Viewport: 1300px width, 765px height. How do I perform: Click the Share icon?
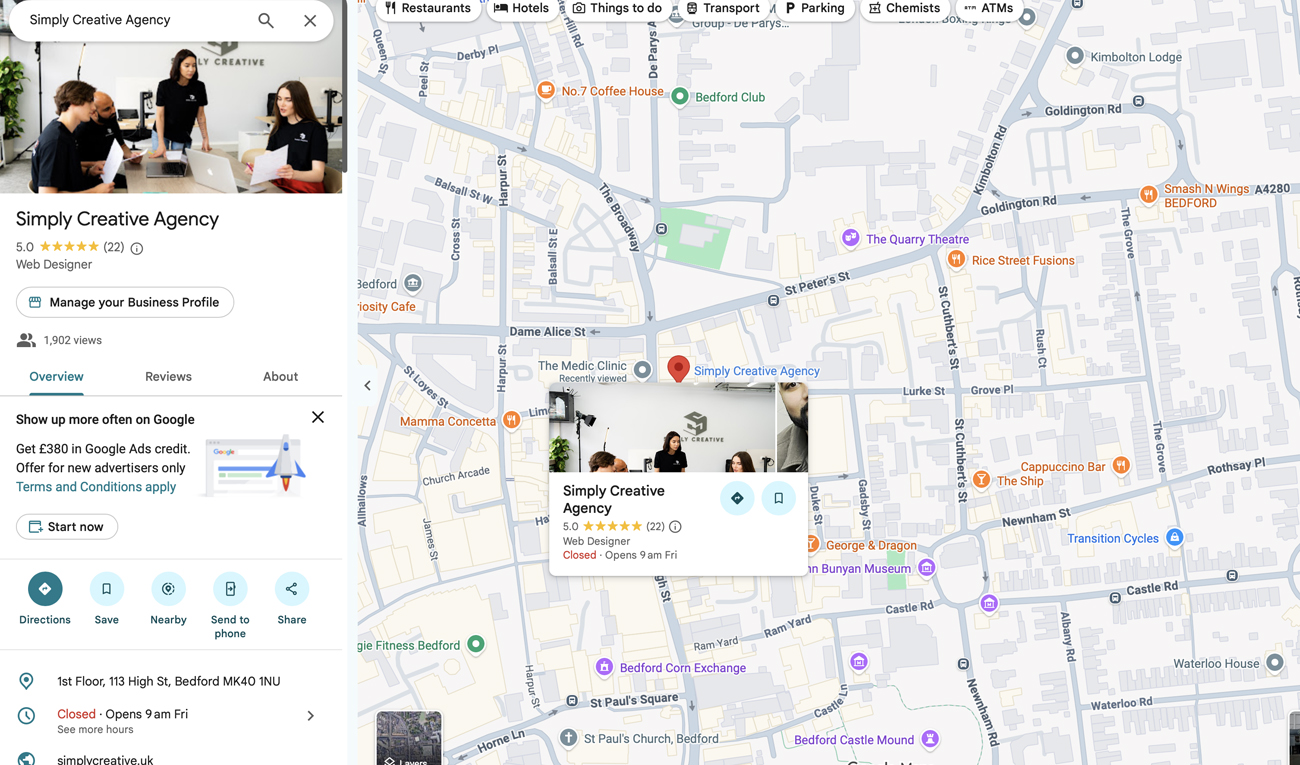point(292,589)
